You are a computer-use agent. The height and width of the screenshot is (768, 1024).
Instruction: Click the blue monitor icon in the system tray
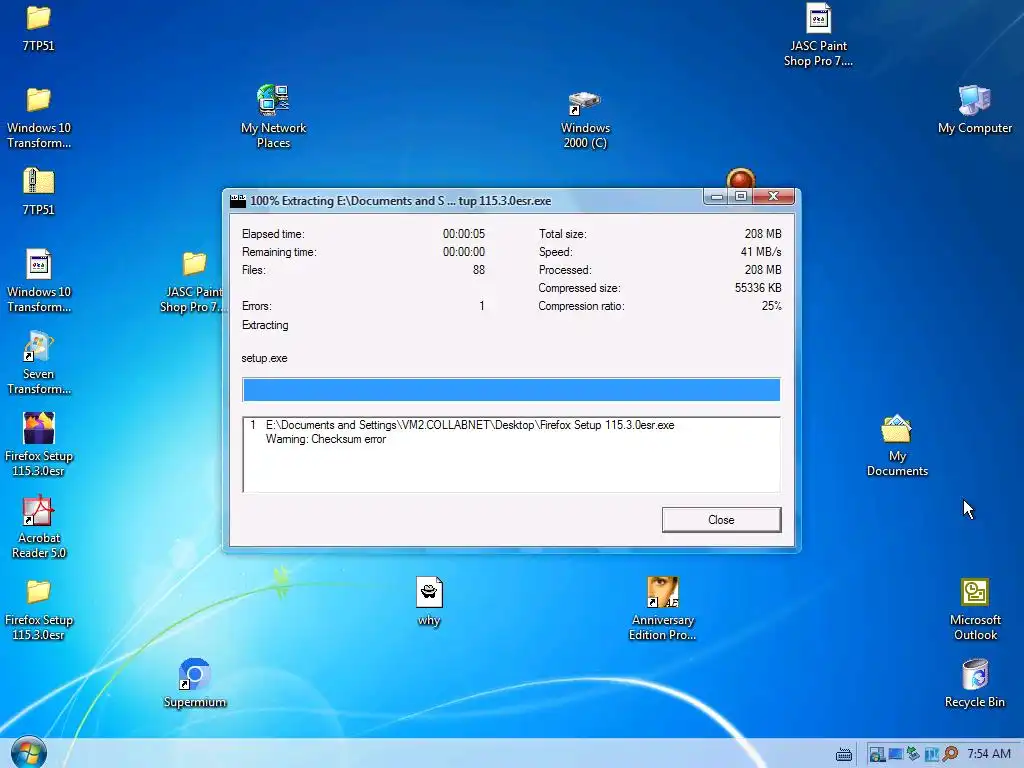pos(895,754)
